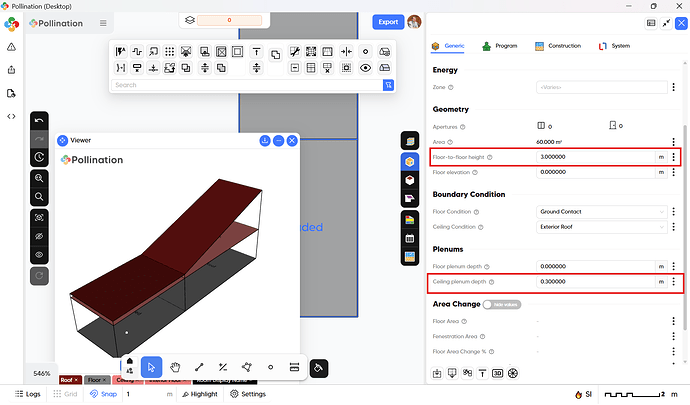The image size is (690, 405).
Task: Open the warnings triangle in left sidebar
Action: [x=11, y=47]
